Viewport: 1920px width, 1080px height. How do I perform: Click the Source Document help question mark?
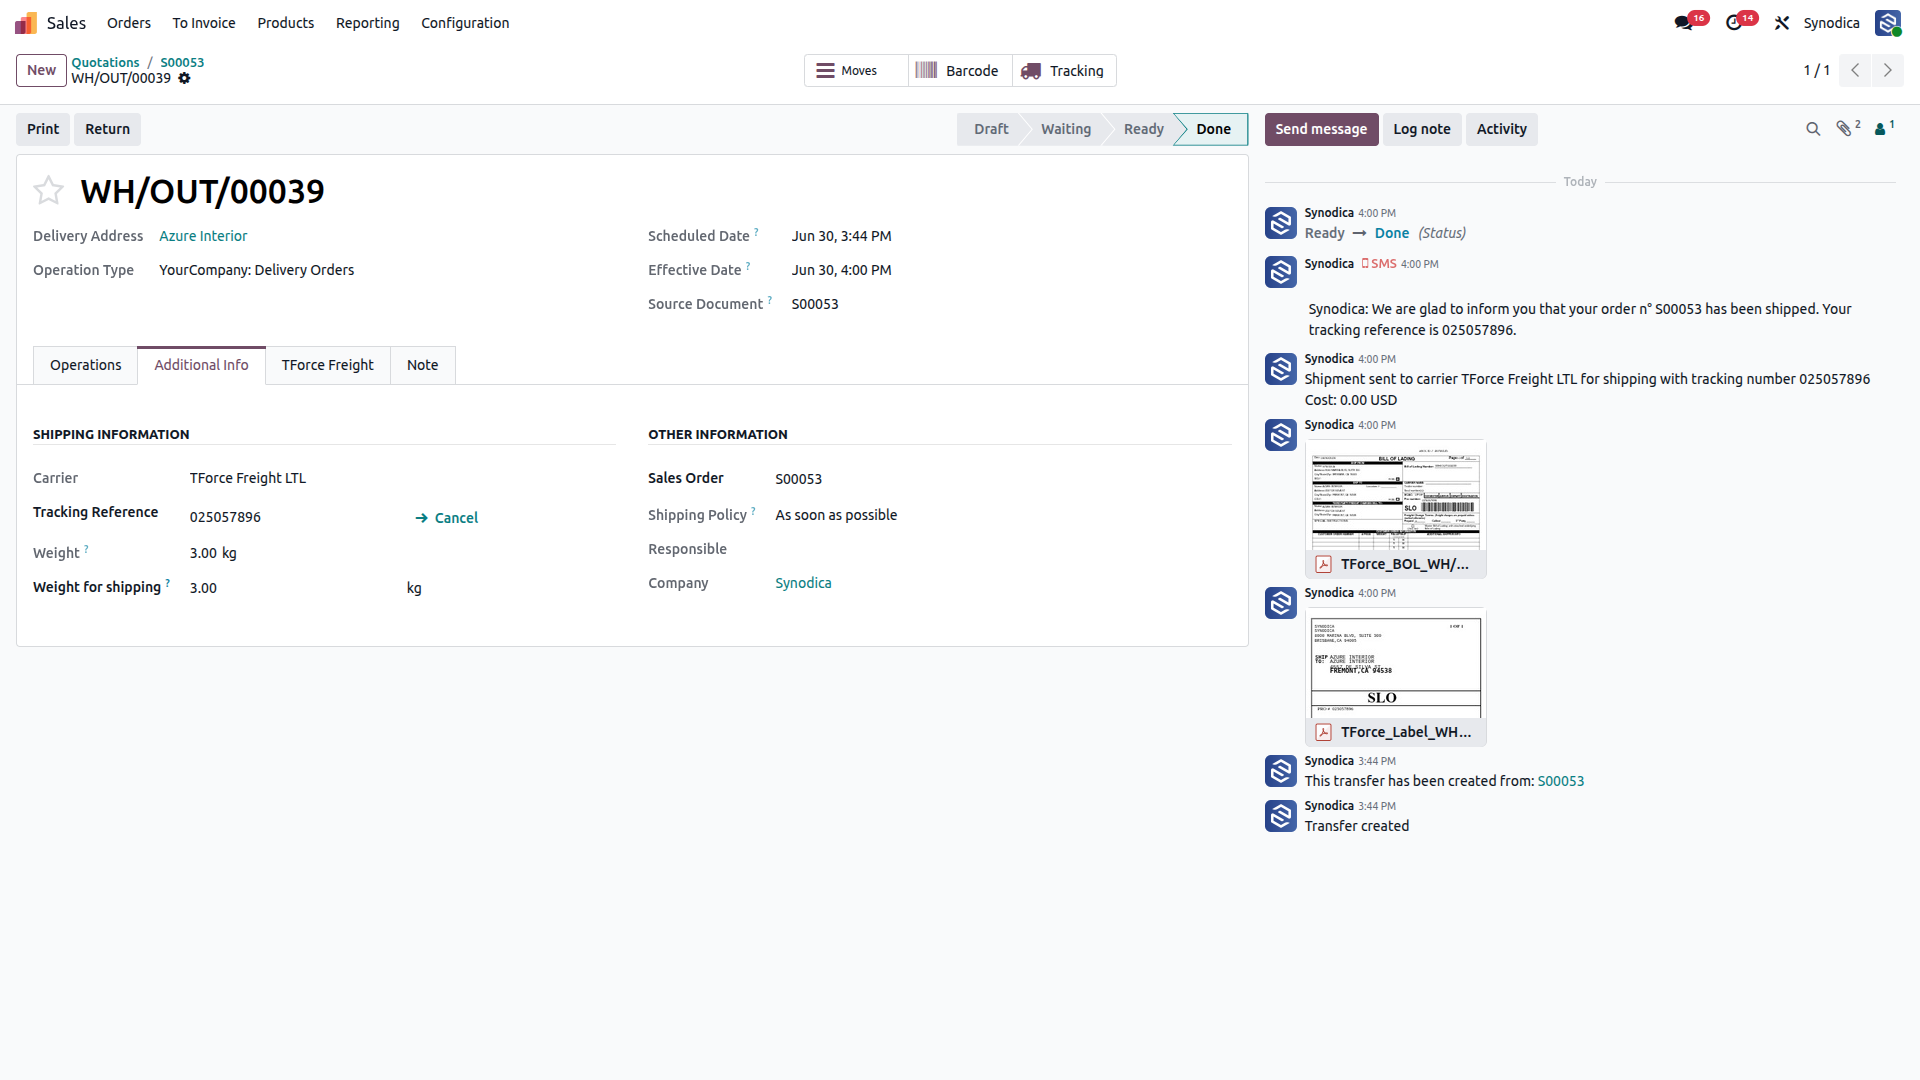pyautogui.click(x=769, y=300)
